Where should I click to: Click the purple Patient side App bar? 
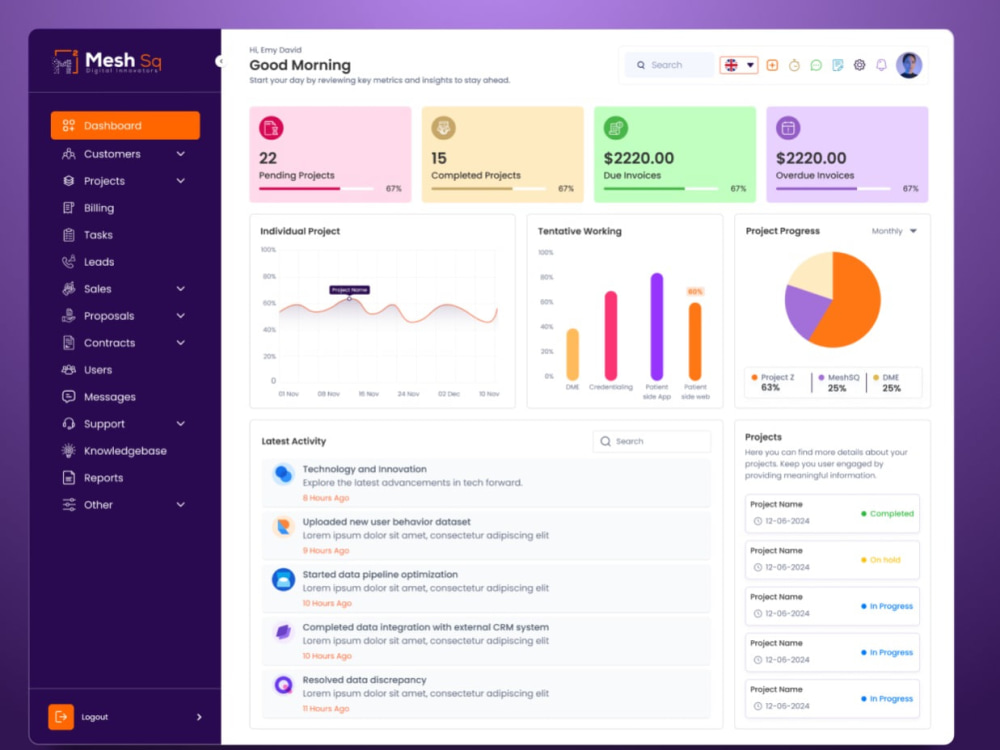click(x=656, y=327)
